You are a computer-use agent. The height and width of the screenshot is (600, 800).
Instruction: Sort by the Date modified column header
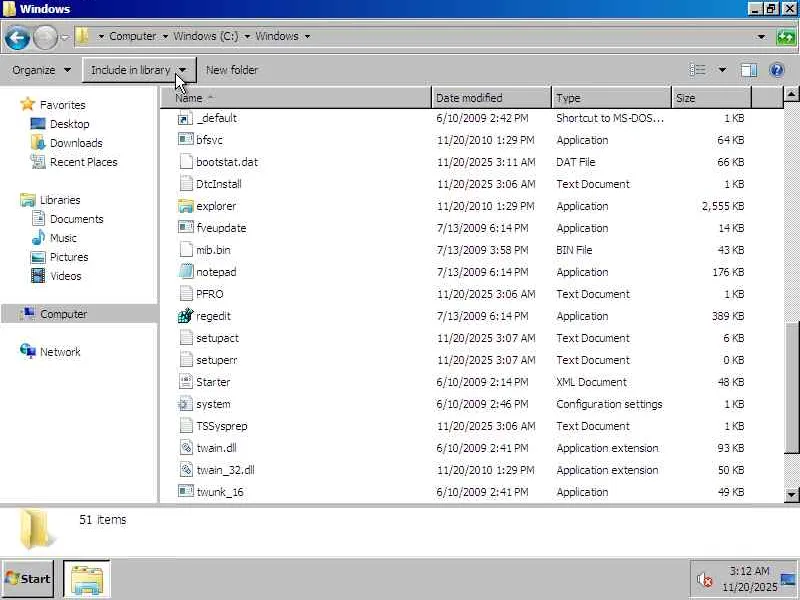[x=491, y=97]
